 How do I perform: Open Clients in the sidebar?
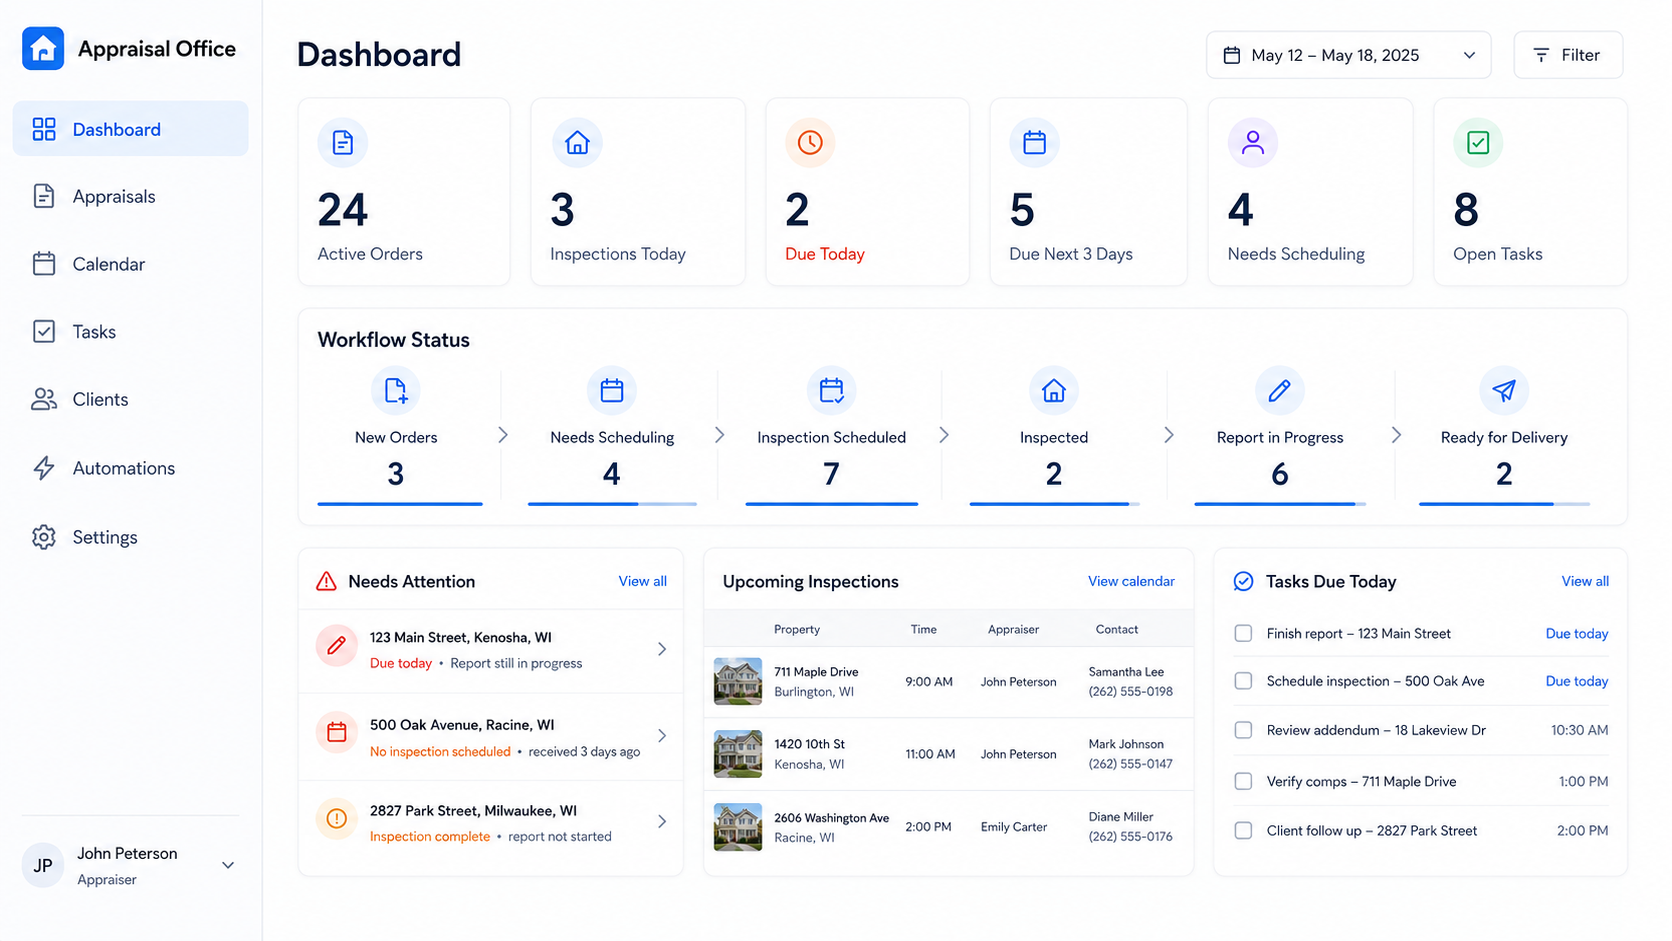[x=130, y=399]
